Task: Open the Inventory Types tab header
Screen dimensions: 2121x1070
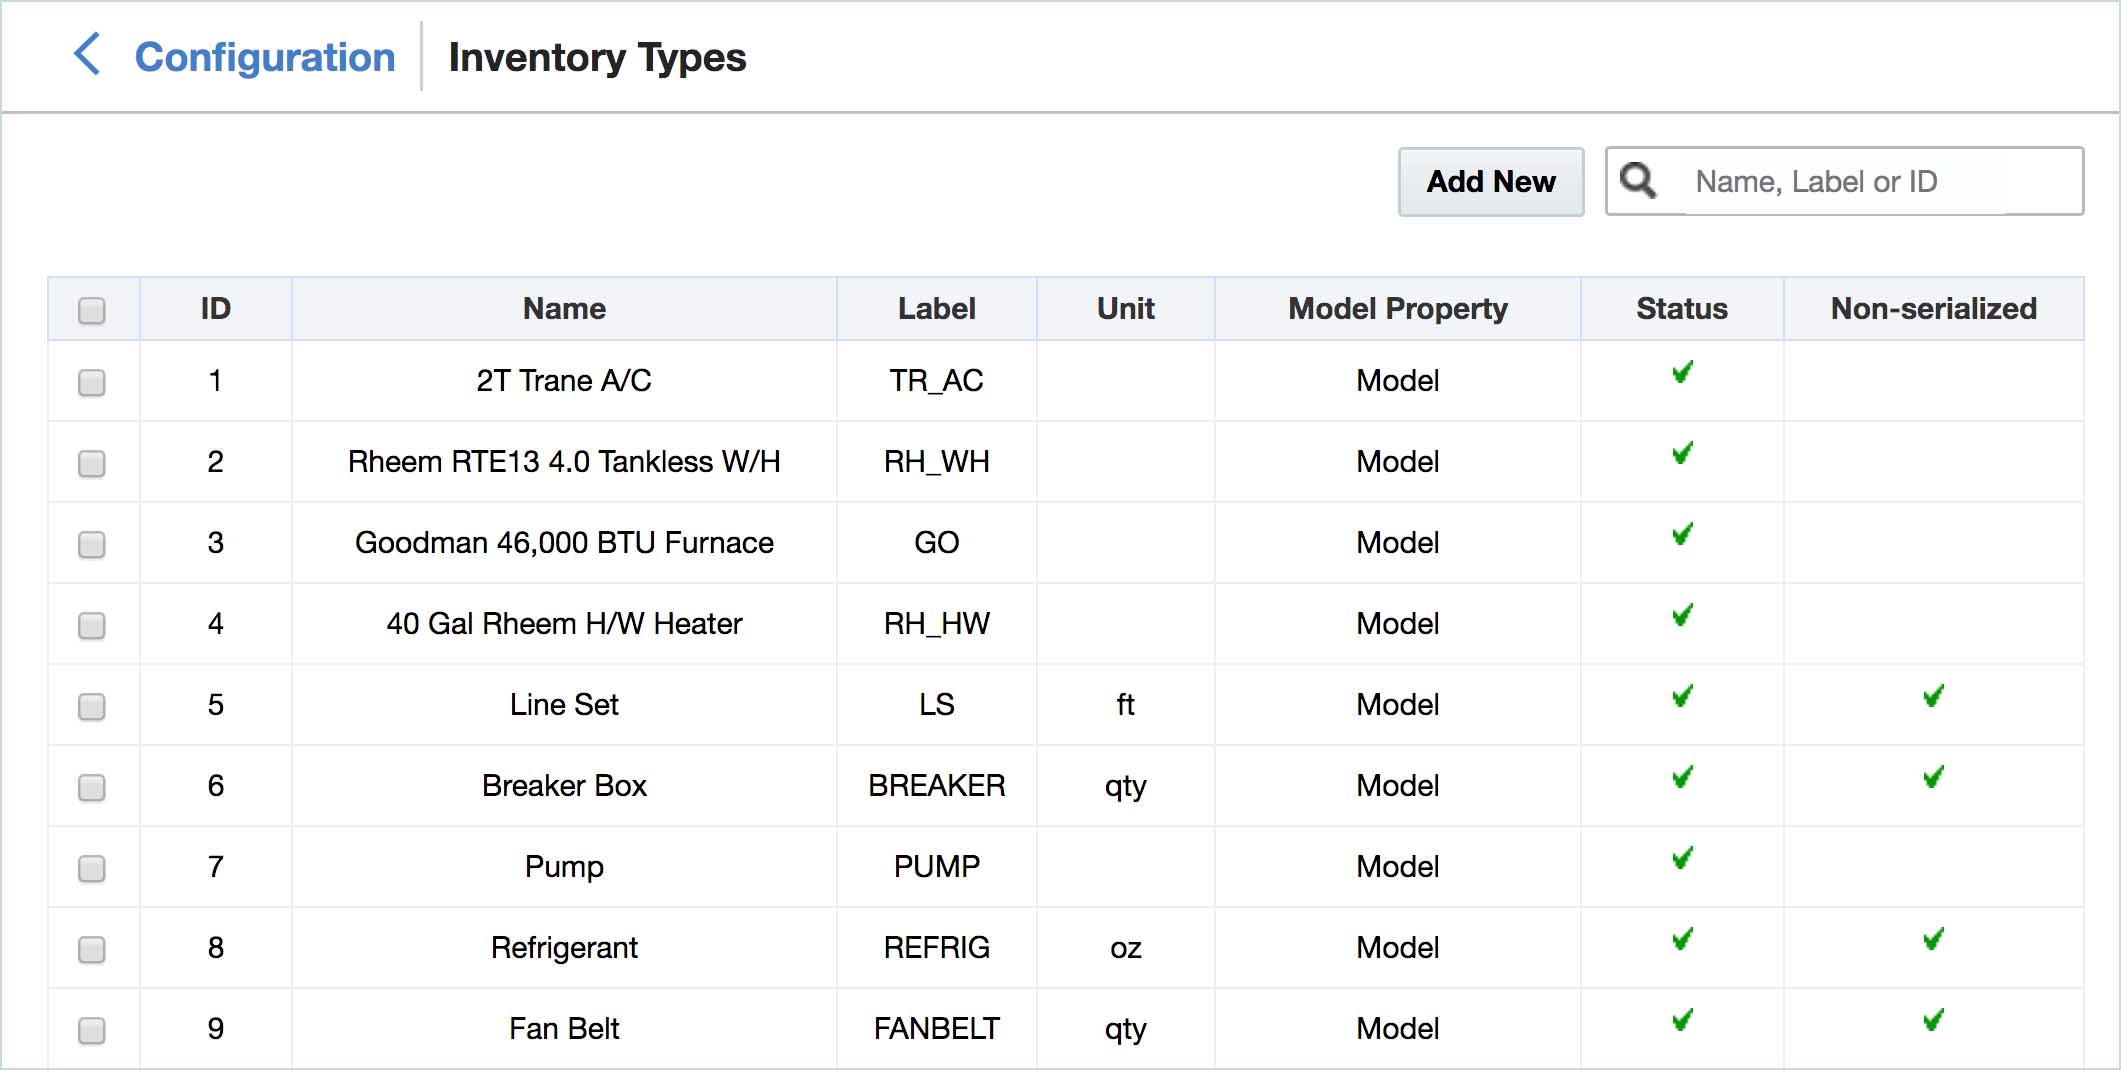Action: pyautogui.click(x=597, y=57)
